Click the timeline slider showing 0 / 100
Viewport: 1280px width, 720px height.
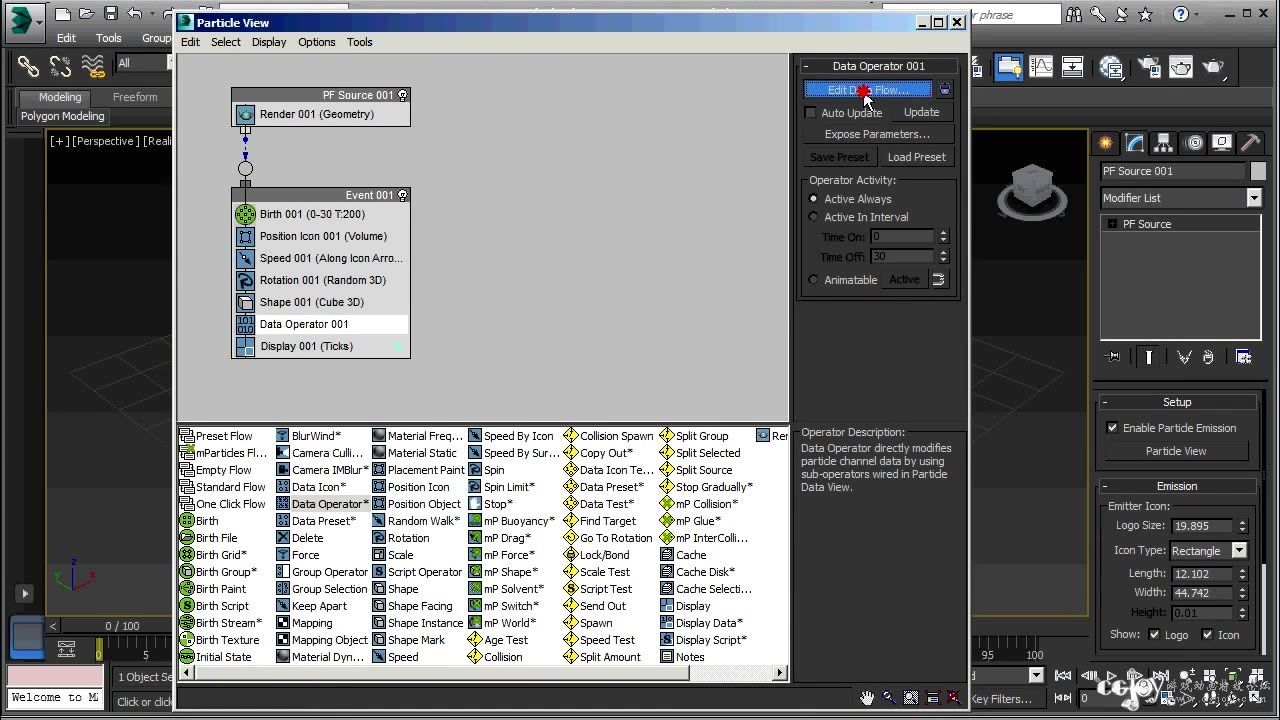point(124,626)
